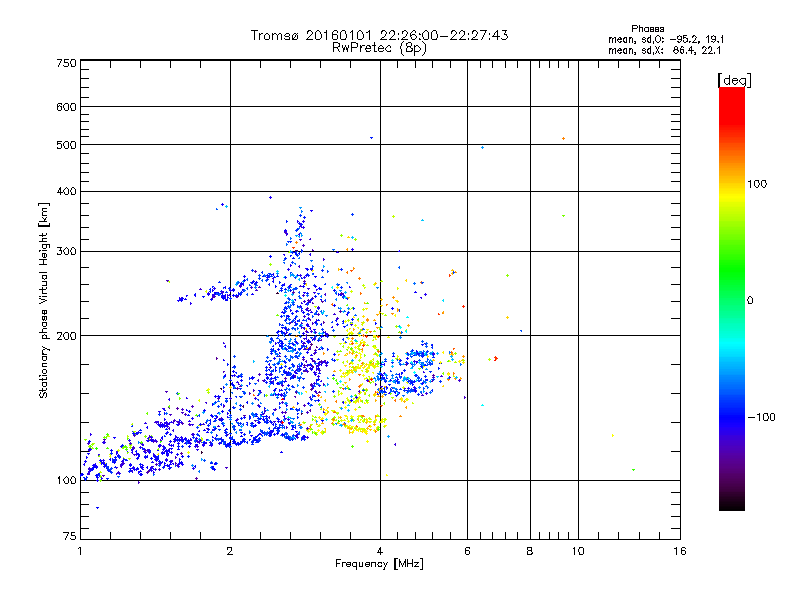Screen dimensions: 800x600
Task: Click the "200" height tick label
Action: 67,336
